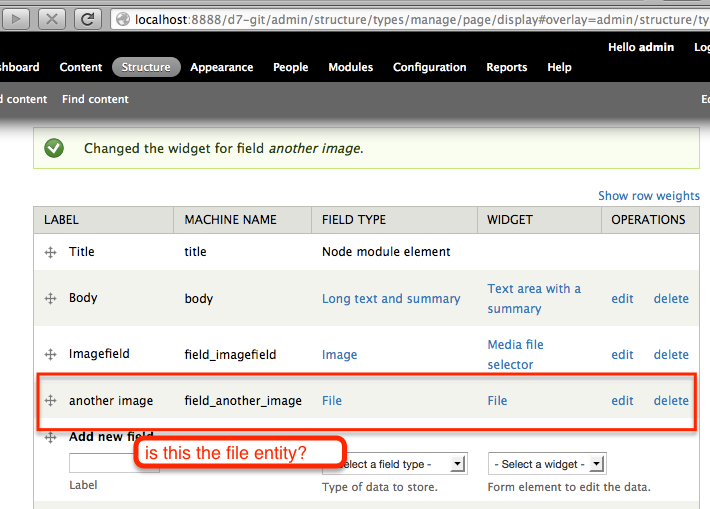710x509 pixels.
Task: Open the People admin menu
Action: coord(290,67)
